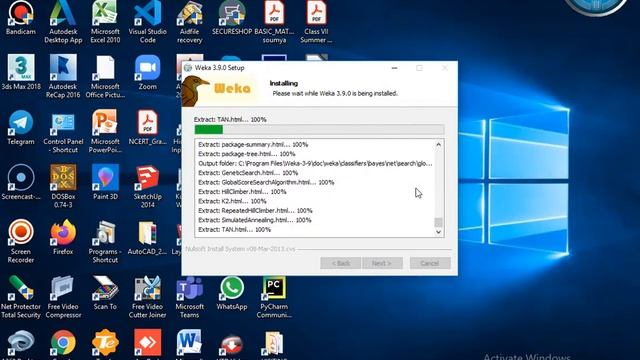Open the Class VII Summer PDF
This screenshot has height=360, width=640.
coord(316,21)
